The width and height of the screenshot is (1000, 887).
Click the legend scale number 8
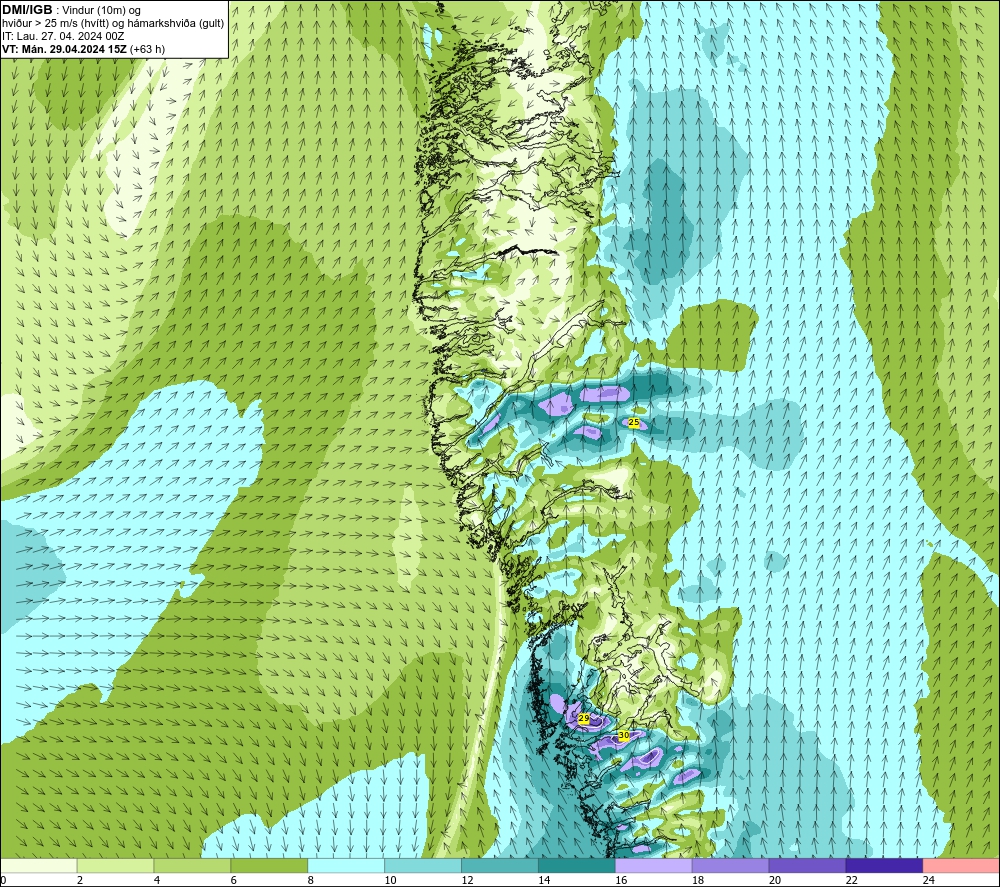coord(311,880)
